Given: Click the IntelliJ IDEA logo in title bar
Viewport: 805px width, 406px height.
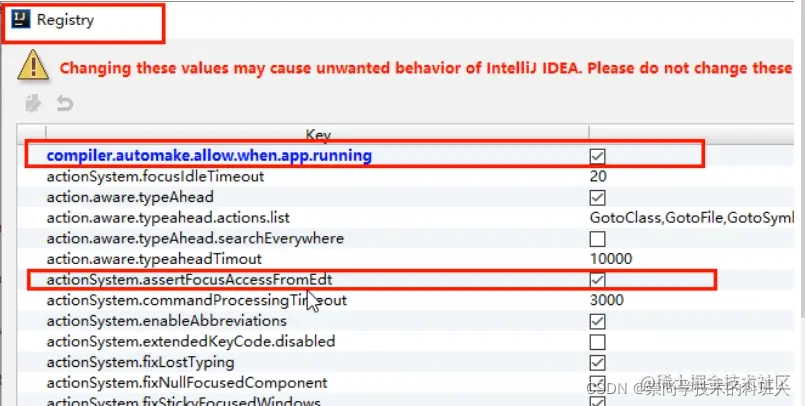Looking at the screenshot, I should pyautogui.click(x=21, y=21).
